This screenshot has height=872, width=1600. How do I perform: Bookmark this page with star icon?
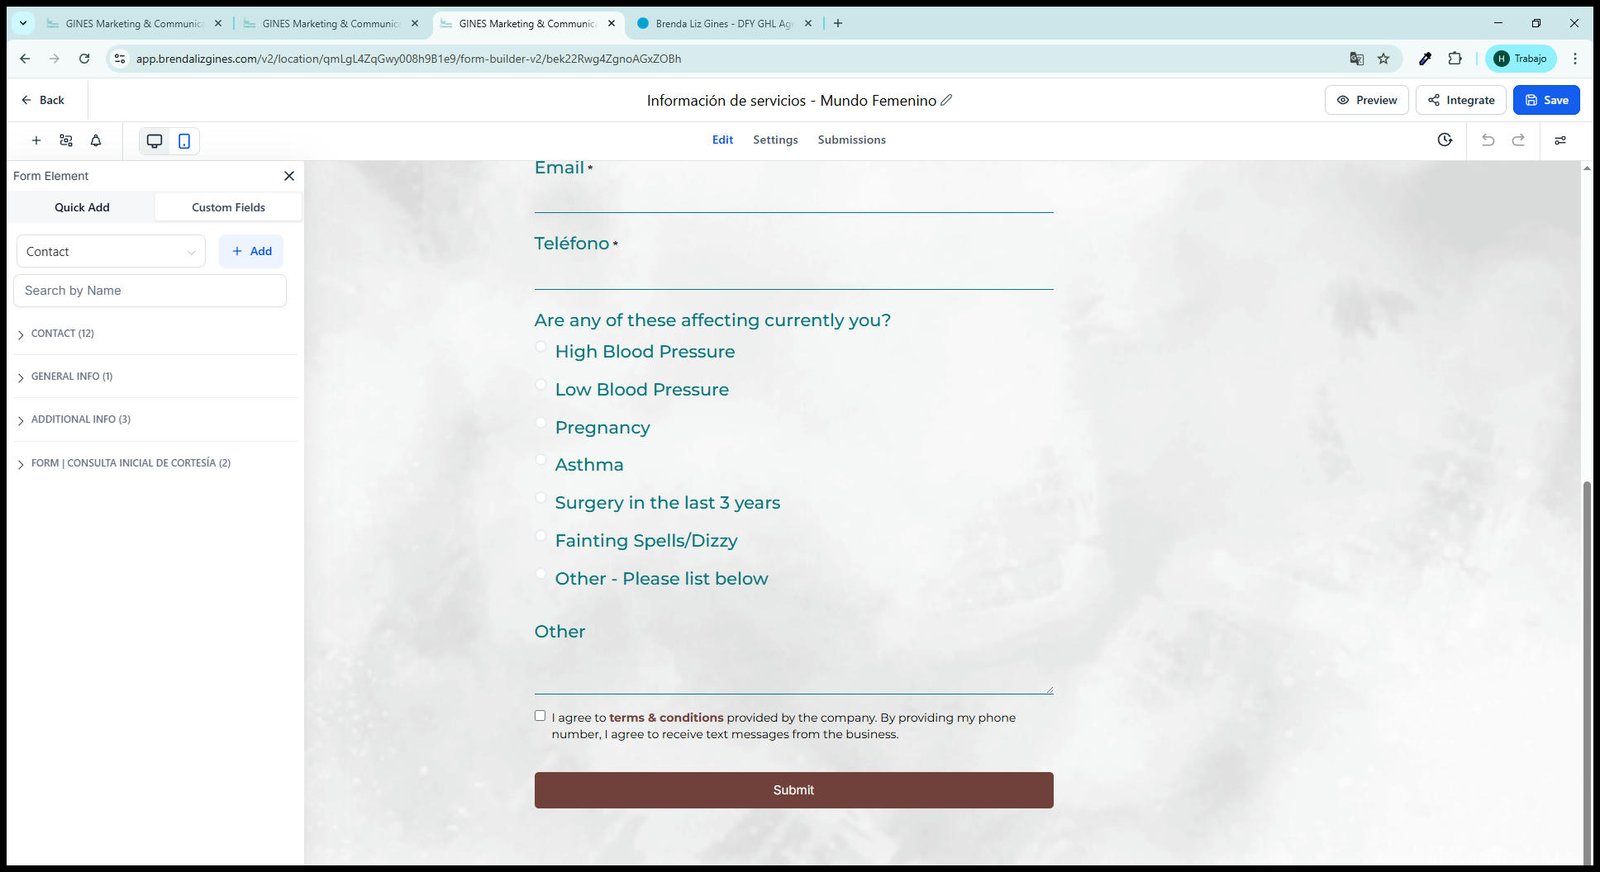1384,59
